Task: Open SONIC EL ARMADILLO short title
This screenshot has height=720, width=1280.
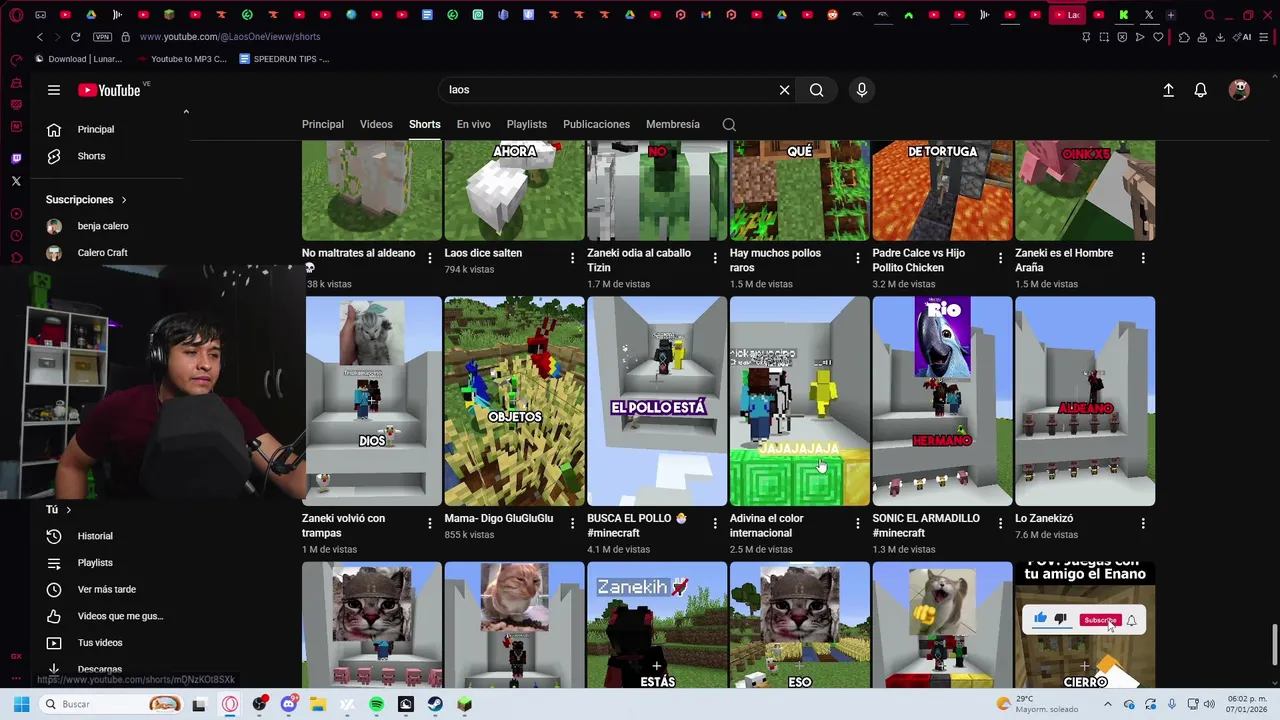Action: point(926,526)
